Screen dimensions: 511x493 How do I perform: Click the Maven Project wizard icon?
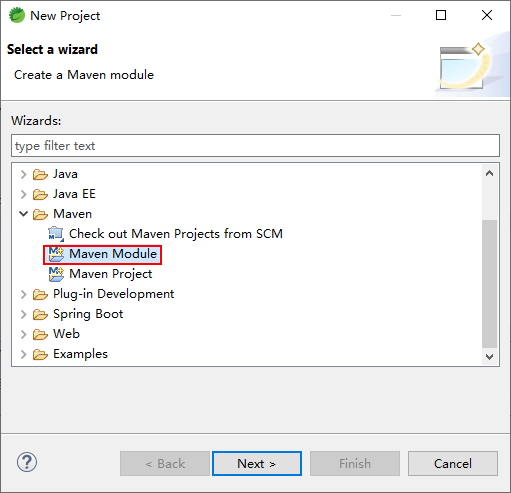coord(56,274)
